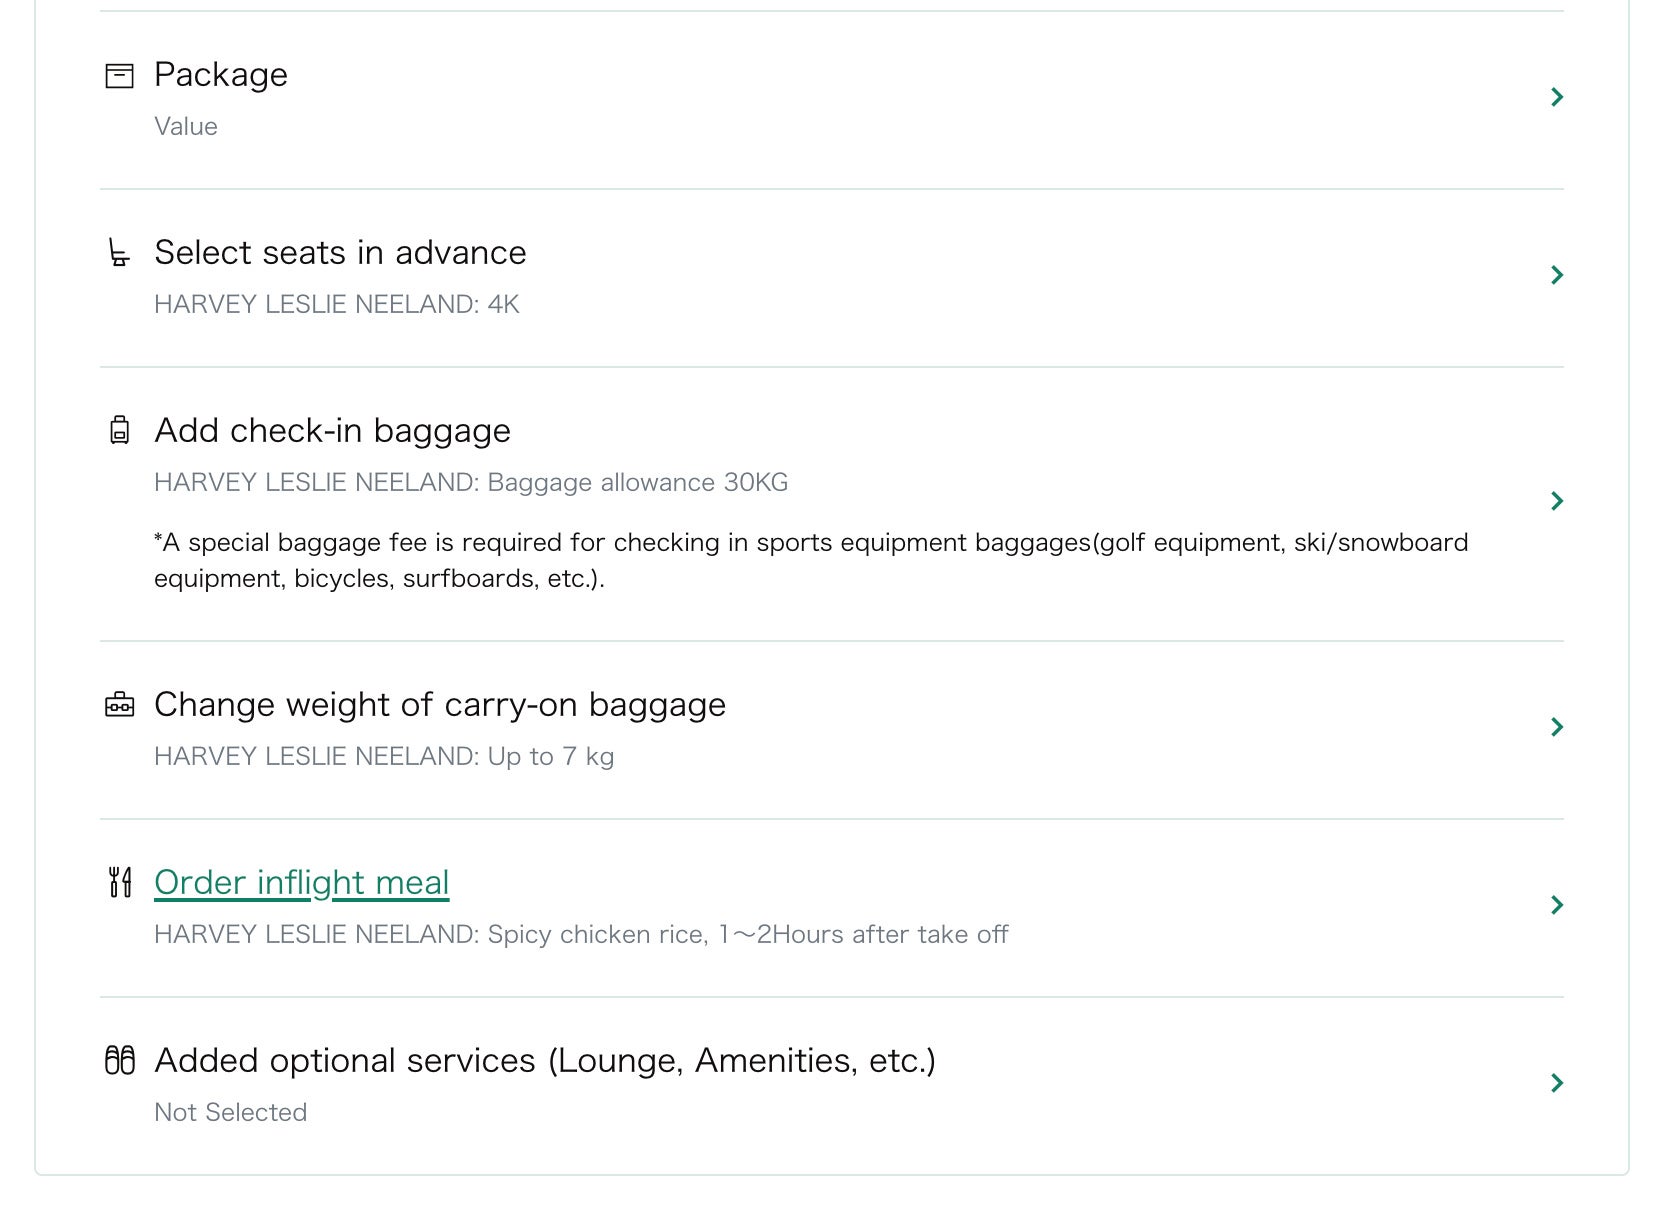The image size is (1680, 1228).
Task: Click the Add check-in baggage heading
Action: click(331, 431)
